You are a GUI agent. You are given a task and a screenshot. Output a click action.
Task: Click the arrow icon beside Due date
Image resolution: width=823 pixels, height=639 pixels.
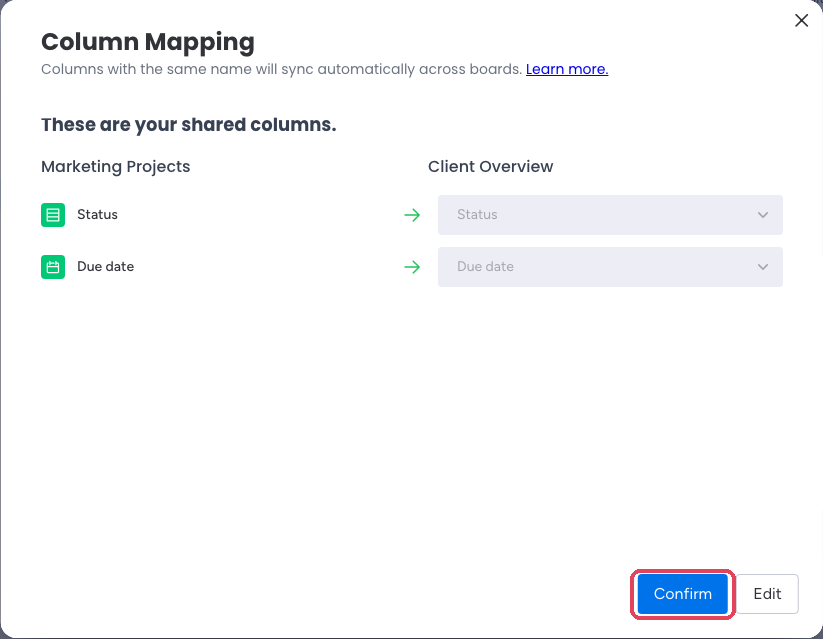[412, 267]
